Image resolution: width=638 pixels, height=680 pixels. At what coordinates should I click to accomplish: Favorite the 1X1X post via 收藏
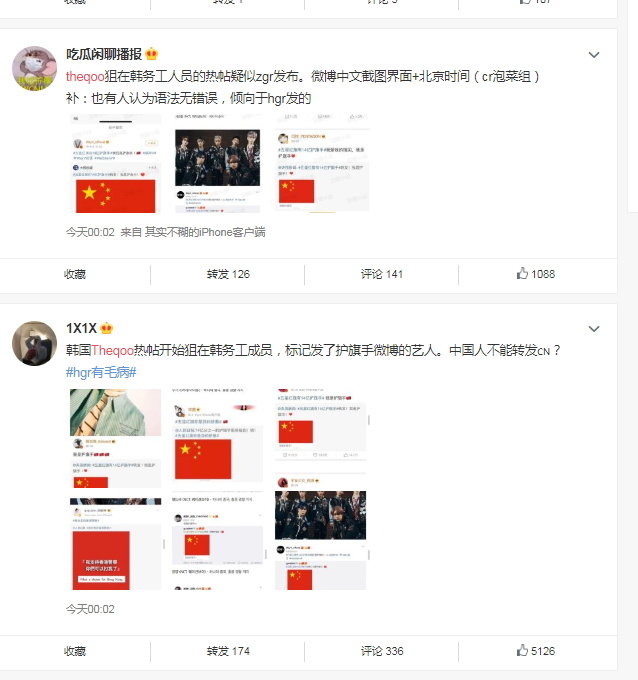[x=75, y=651]
